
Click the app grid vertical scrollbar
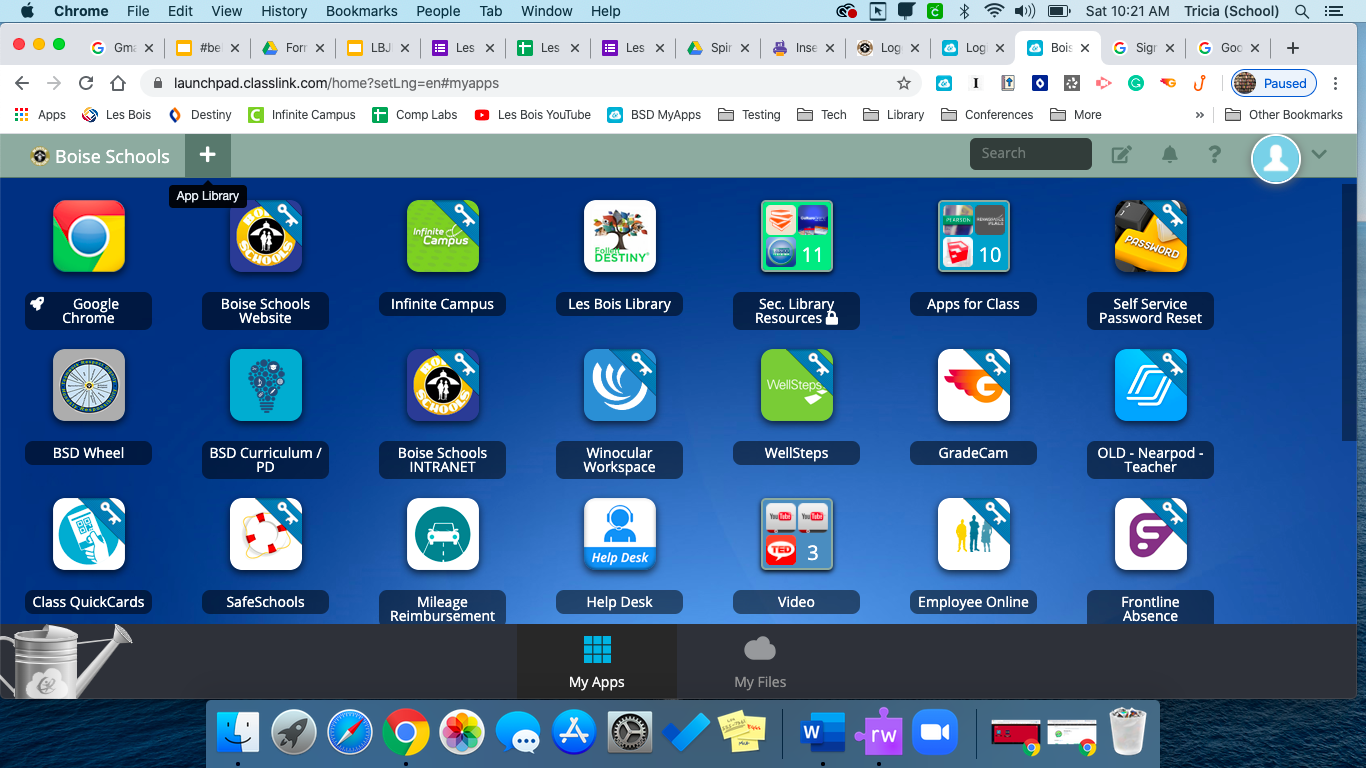1349,312
